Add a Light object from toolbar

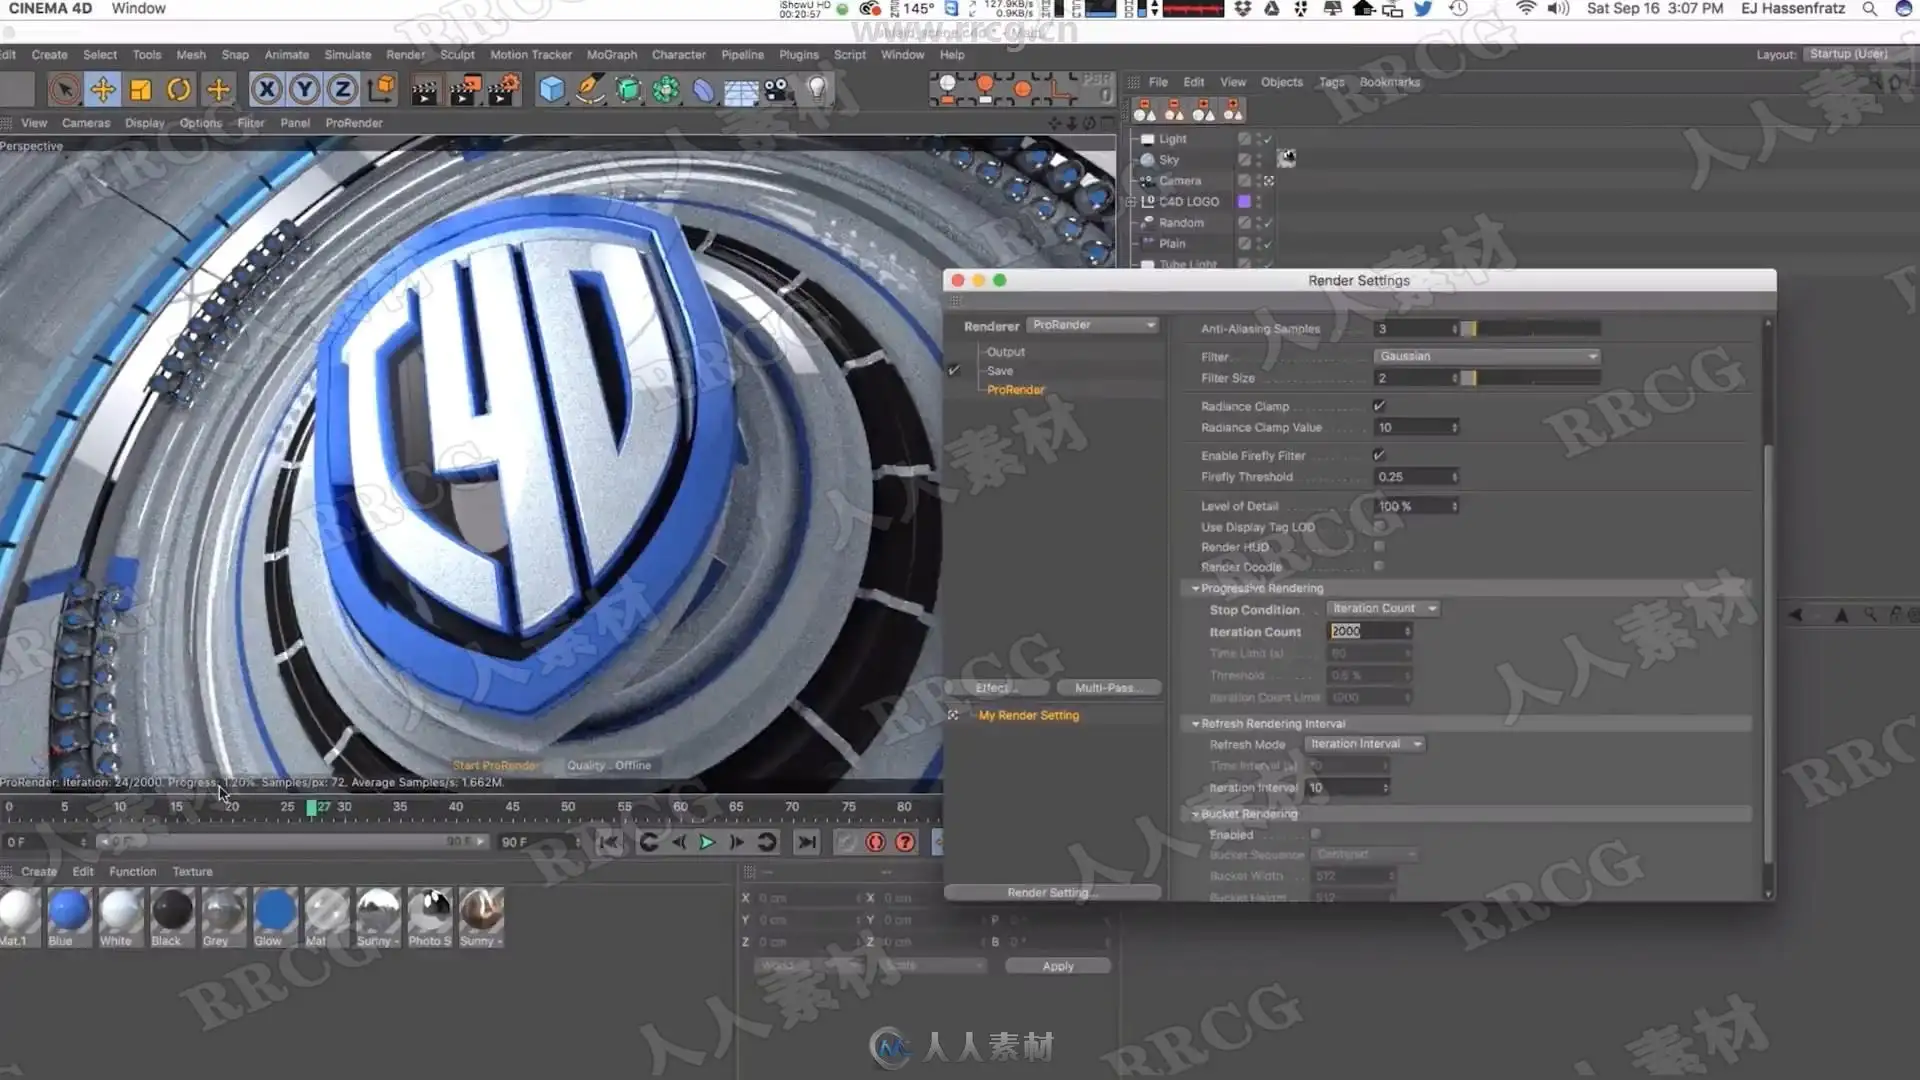pyautogui.click(x=817, y=90)
